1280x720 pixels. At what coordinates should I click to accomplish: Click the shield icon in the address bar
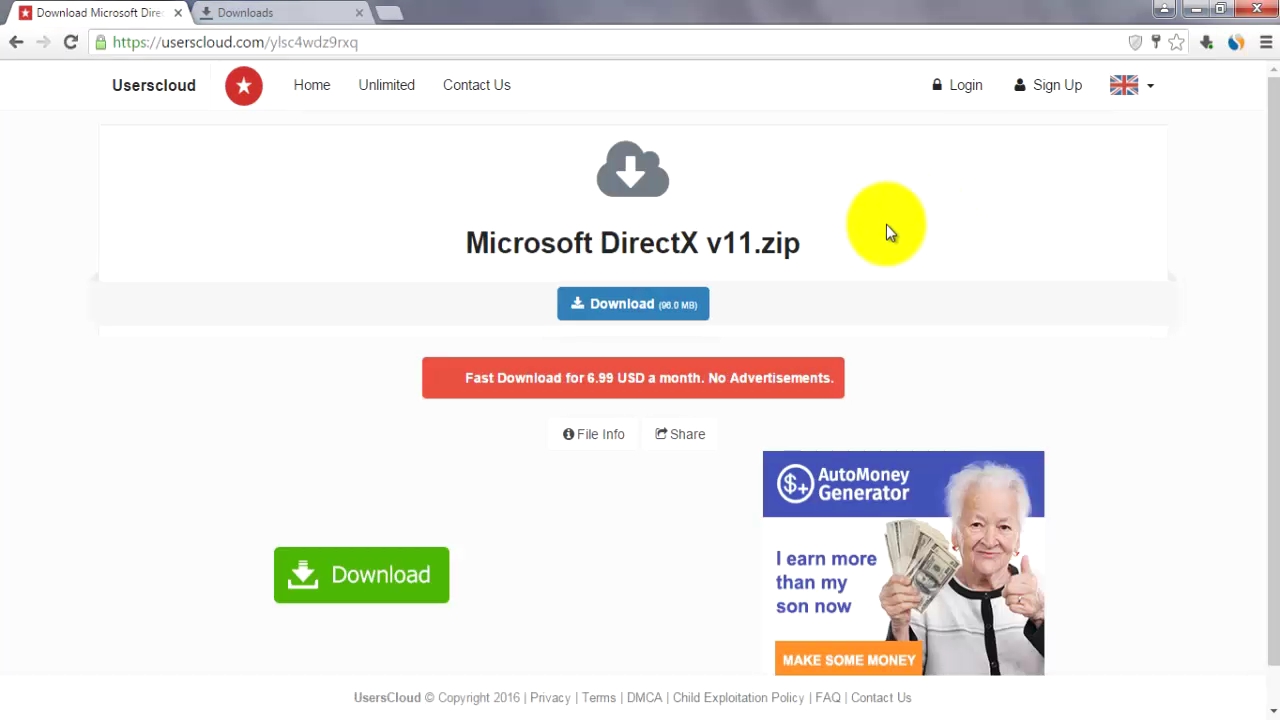coord(1135,42)
